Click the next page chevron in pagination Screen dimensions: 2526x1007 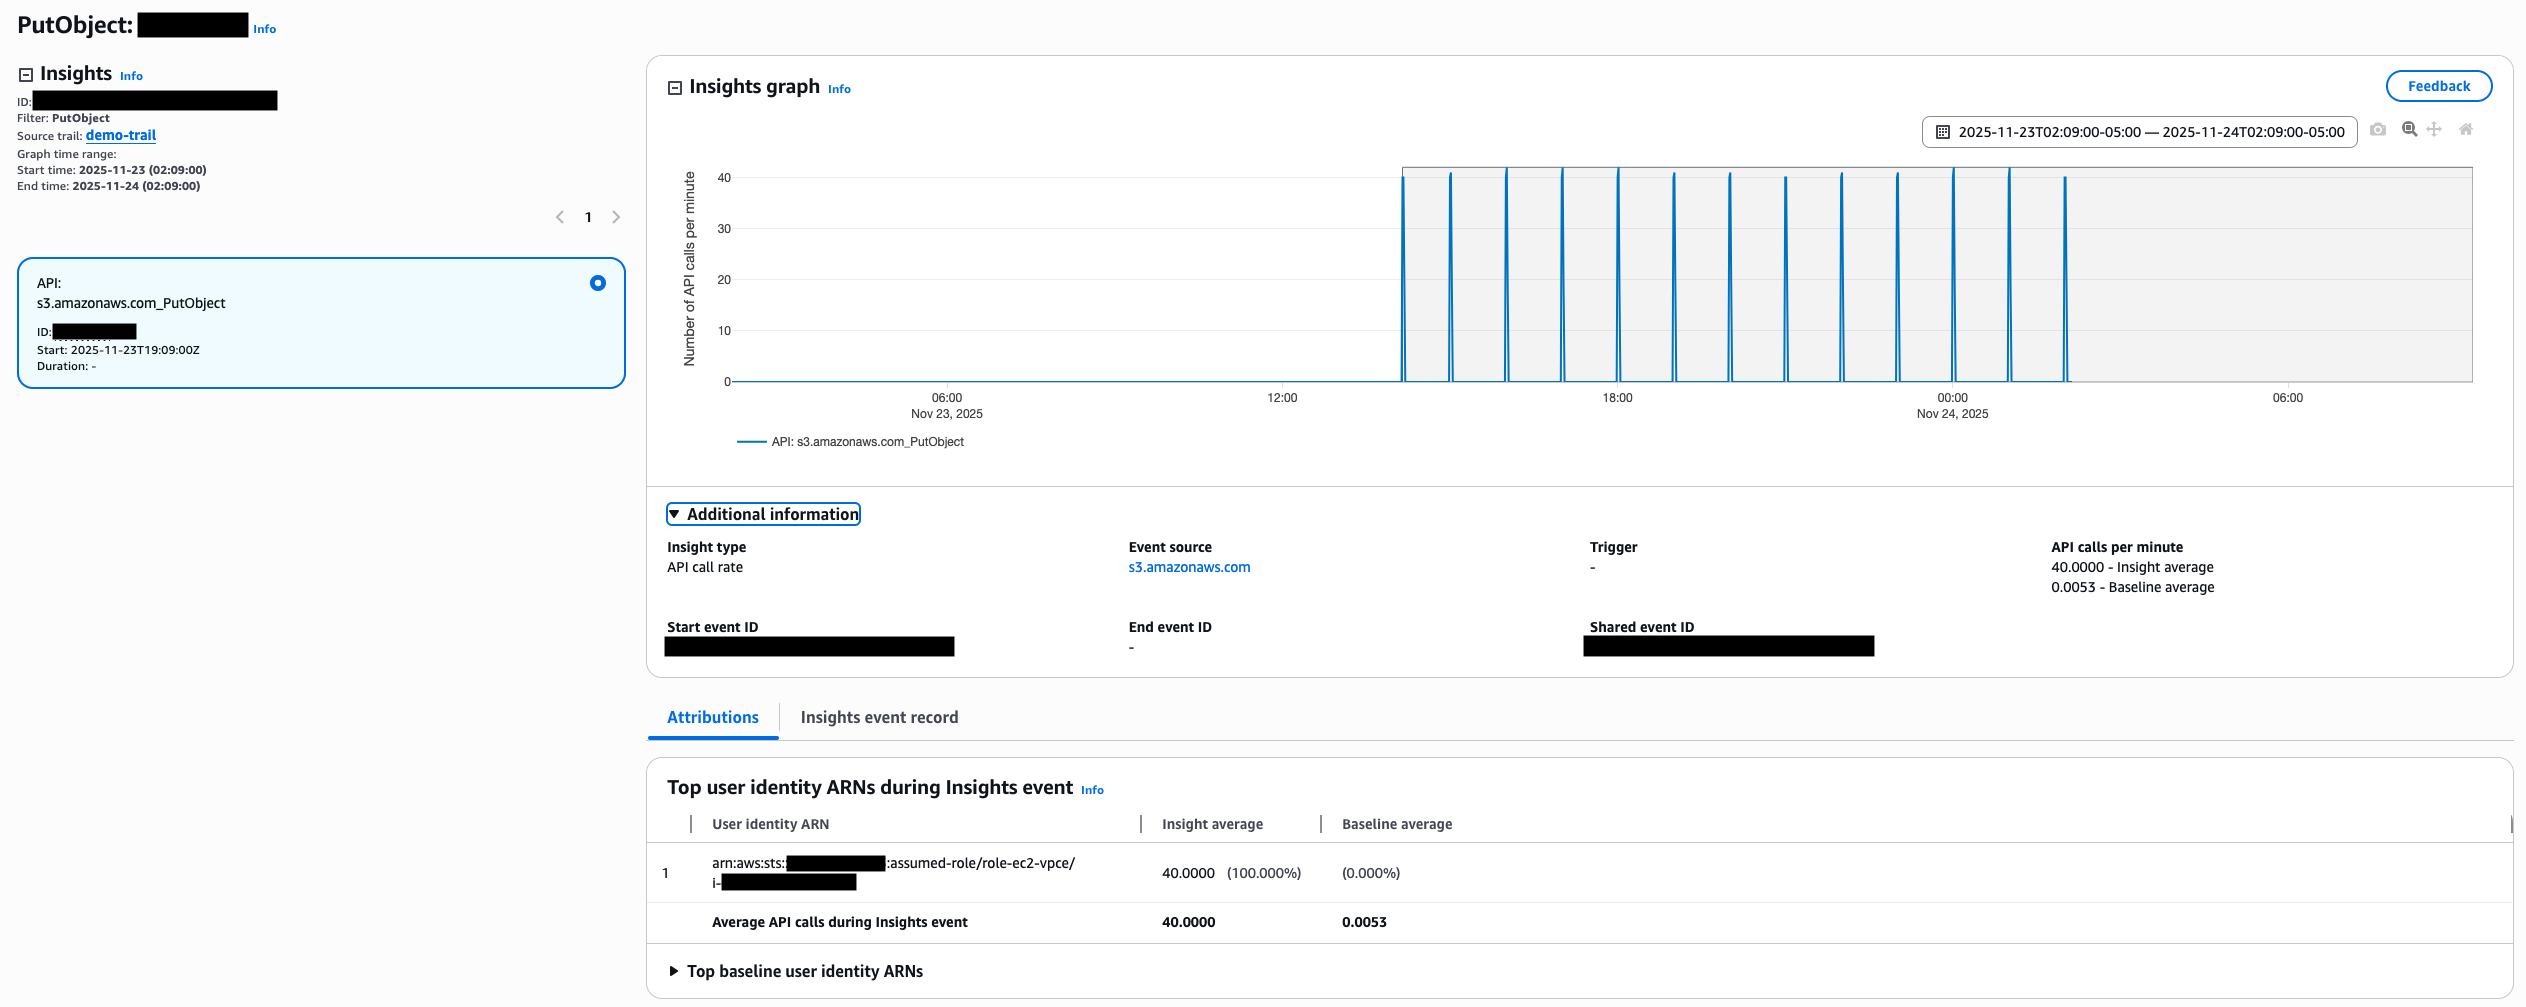[616, 216]
